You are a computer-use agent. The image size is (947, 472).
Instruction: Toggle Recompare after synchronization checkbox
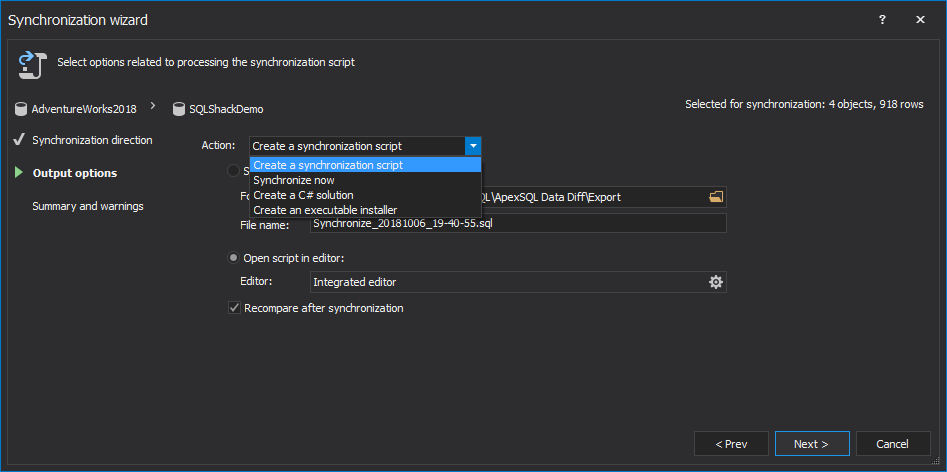point(234,309)
